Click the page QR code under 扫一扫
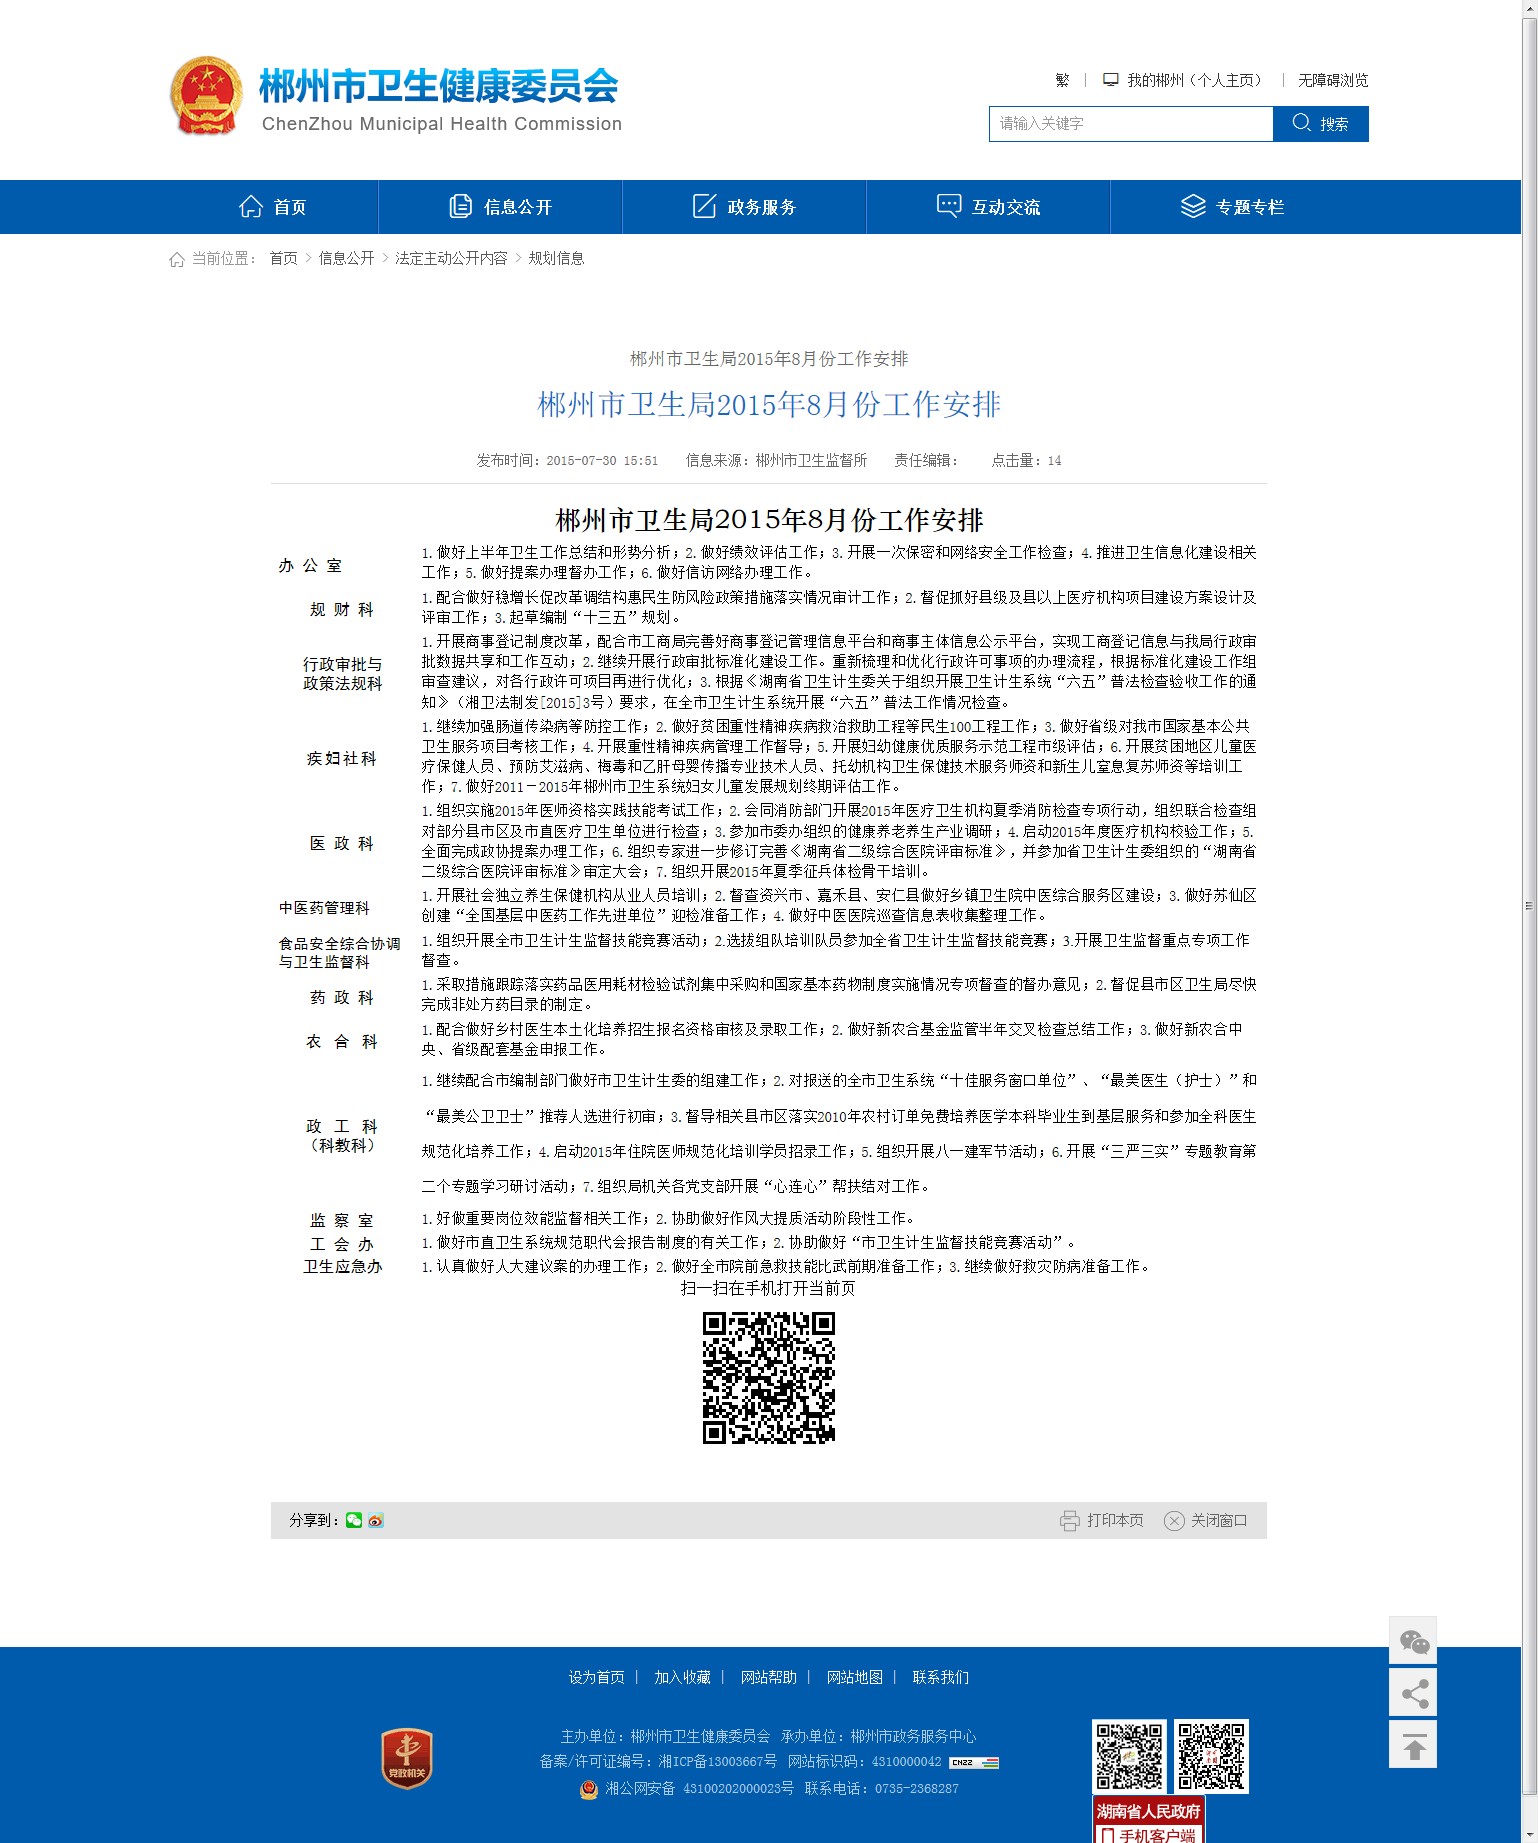Image resolution: width=1538 pixels, height=1843 pixels. (x=769, y=1378)
